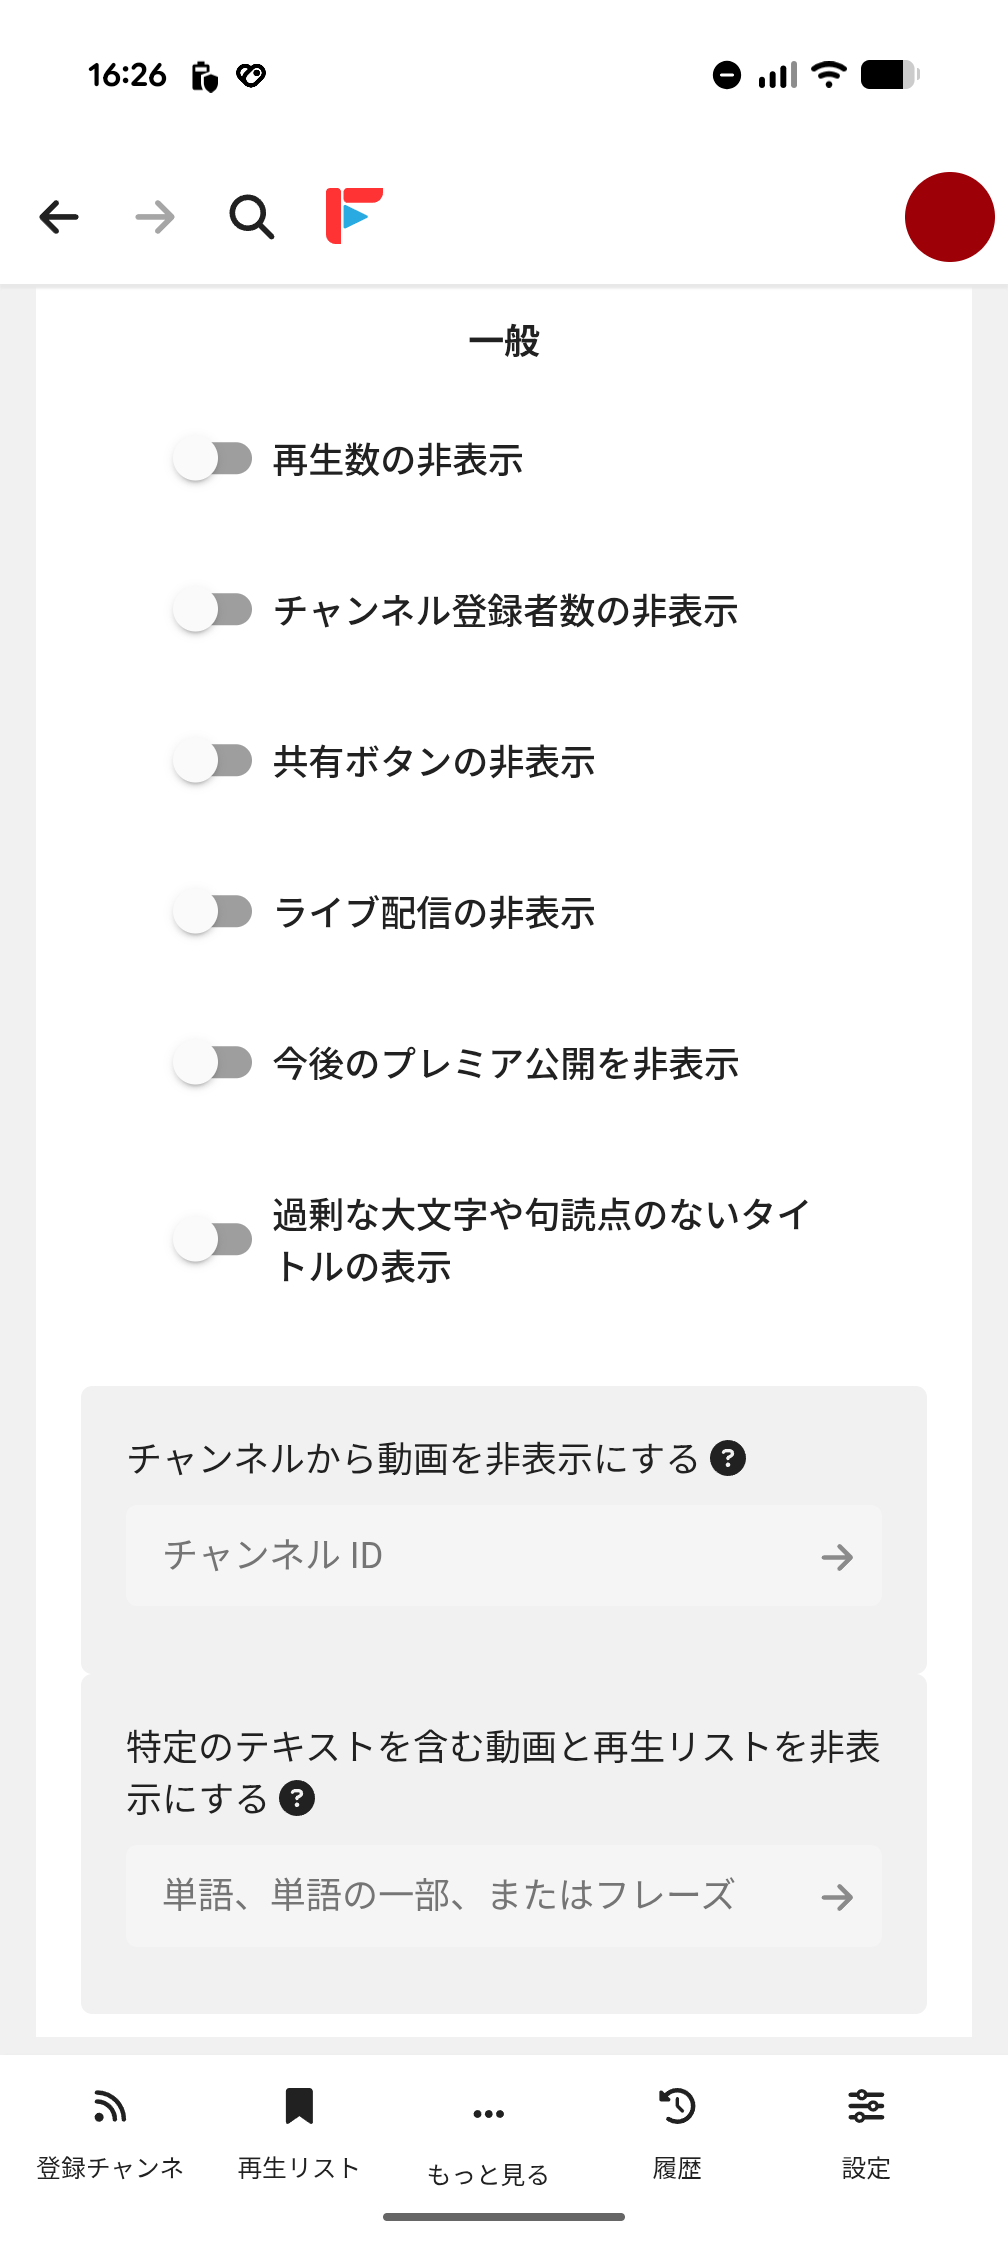
Task: Tap the back arrow icon
Action: point(59,217)
